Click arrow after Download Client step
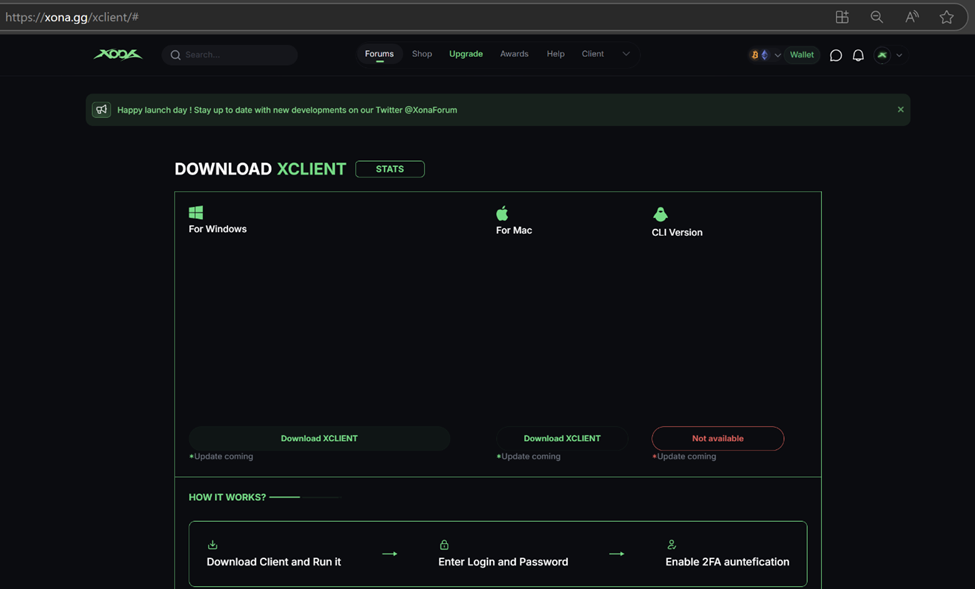 (x=389, y=554)
